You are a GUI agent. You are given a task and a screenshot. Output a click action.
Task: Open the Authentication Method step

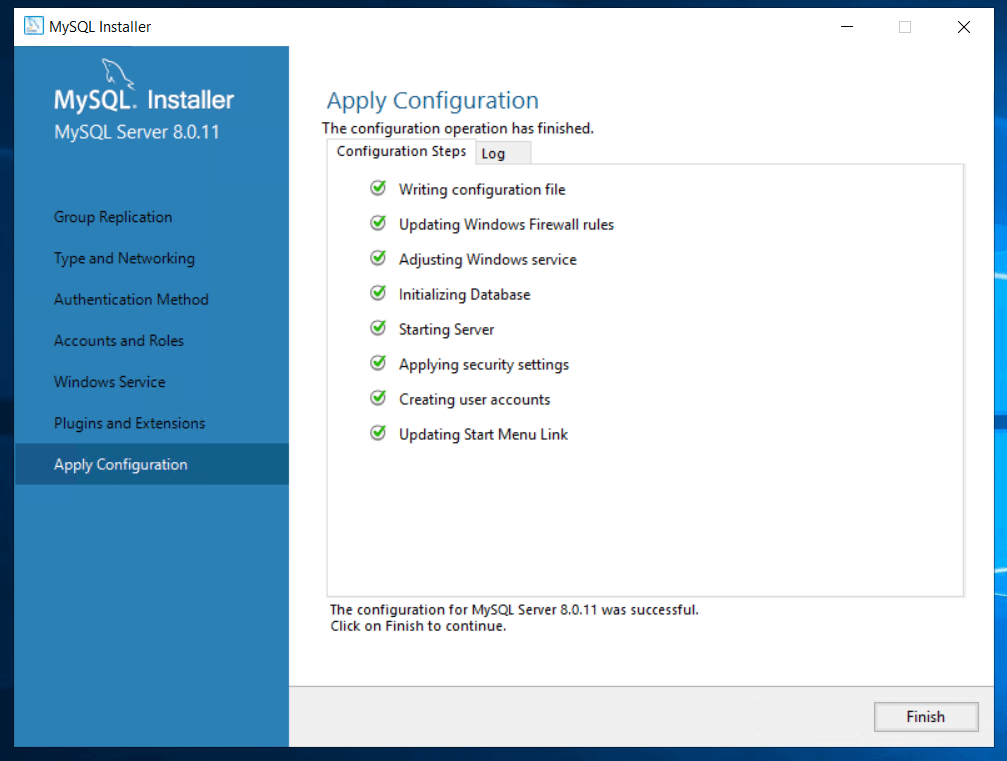pyautogui.click(x=131, y=299)
